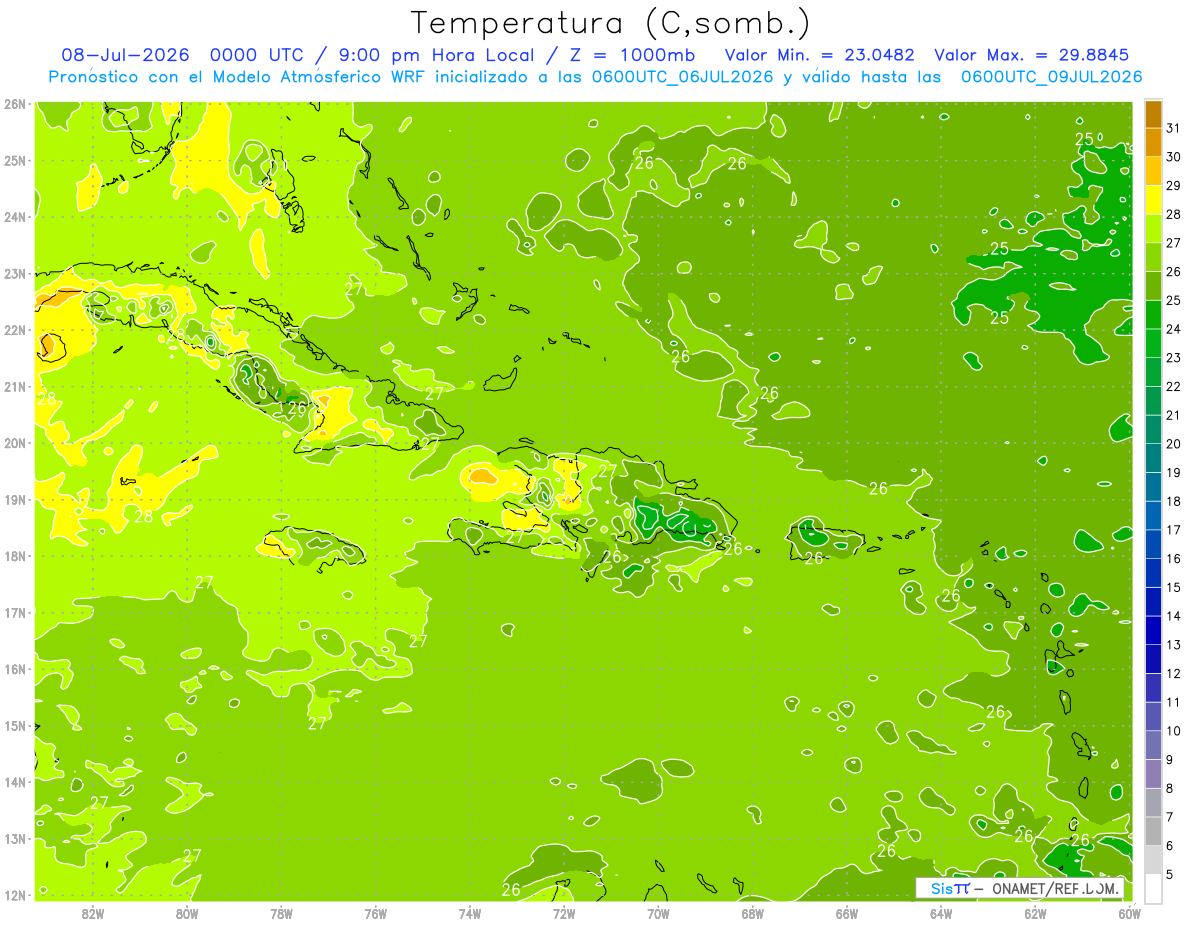Select valid-until time '0600UTC_09JUL2026'
Viewport: 1200px width, 927px height.
pos(1051,77)
